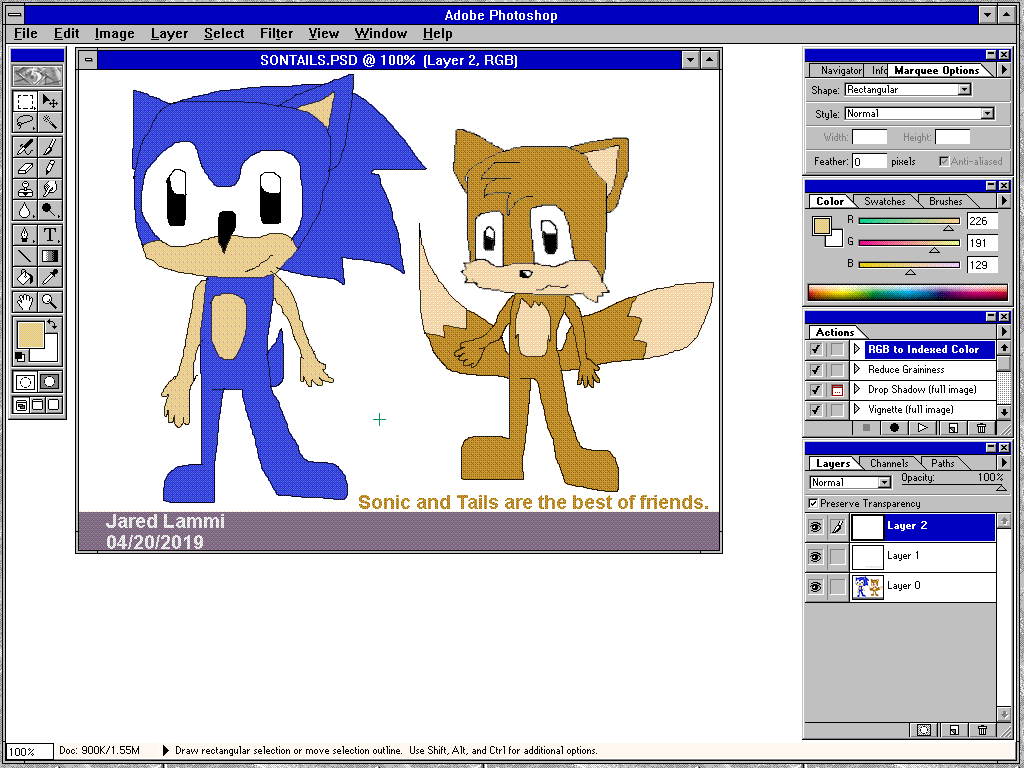Open the Select menu

coord(224,33)
